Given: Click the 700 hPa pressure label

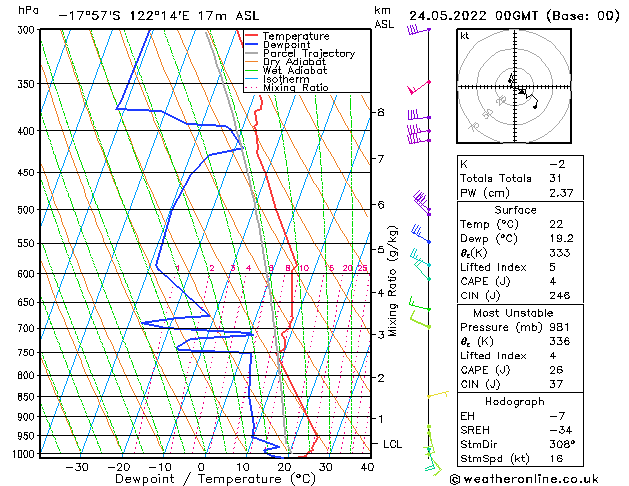Looking at the screenshot, I should coord(28,328).
